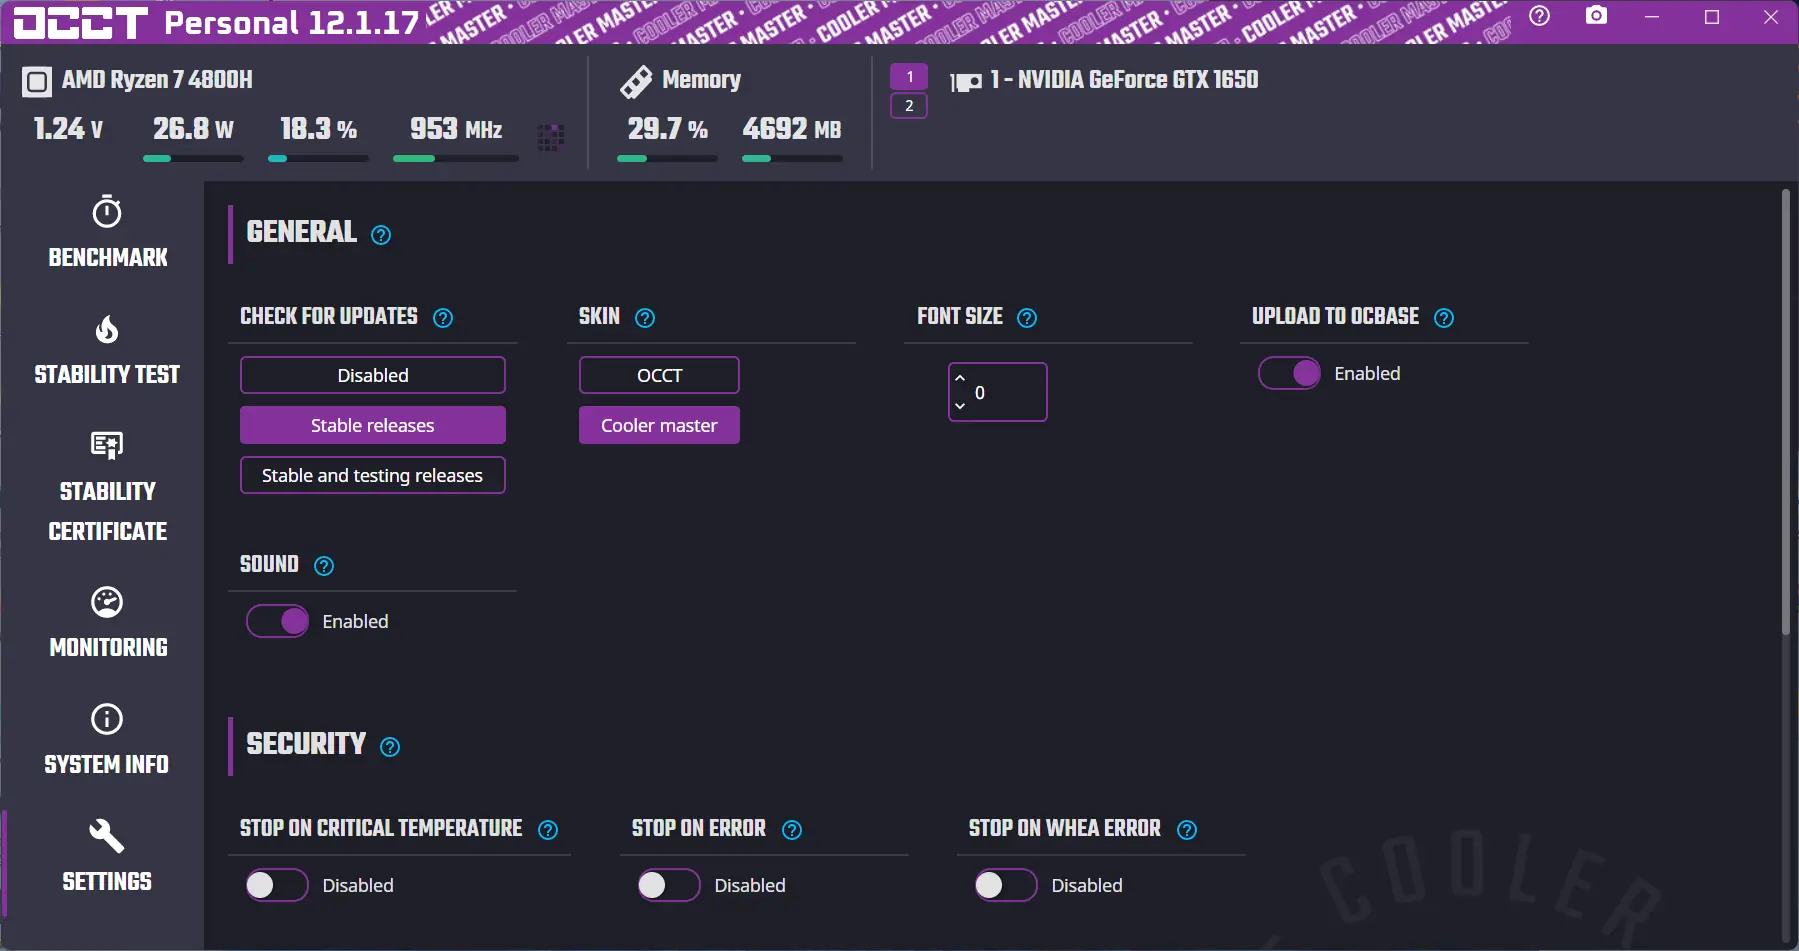The height and width of the screenshot is (951, 1799).
Task: Click the Memory heading label
Action: click(x=701, y=80)
